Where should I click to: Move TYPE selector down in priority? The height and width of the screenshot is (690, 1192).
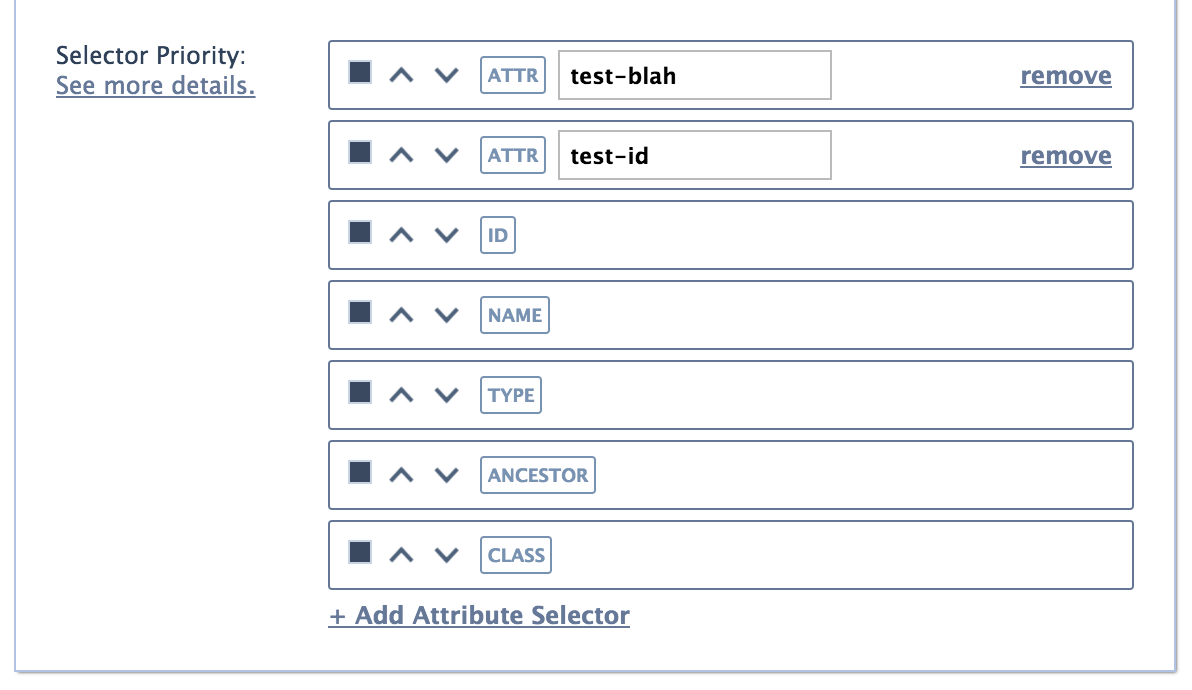[446, 395]
